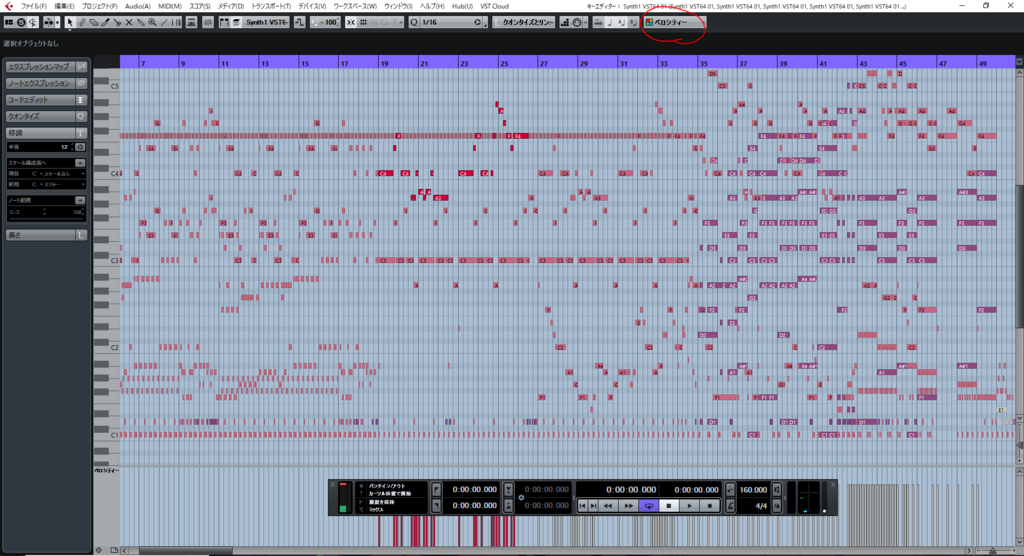Open the 編集(E) menu
Image resolution: width=1024 pixels, height=556 pixels.
pyautogui.click(x=64, y=6)
